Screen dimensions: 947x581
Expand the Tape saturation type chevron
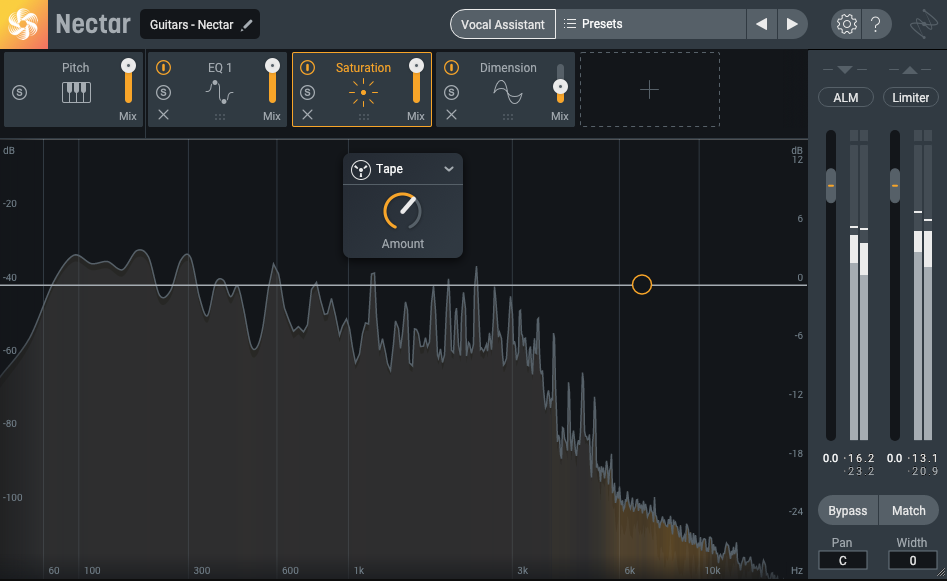click(x=449, y=169)
